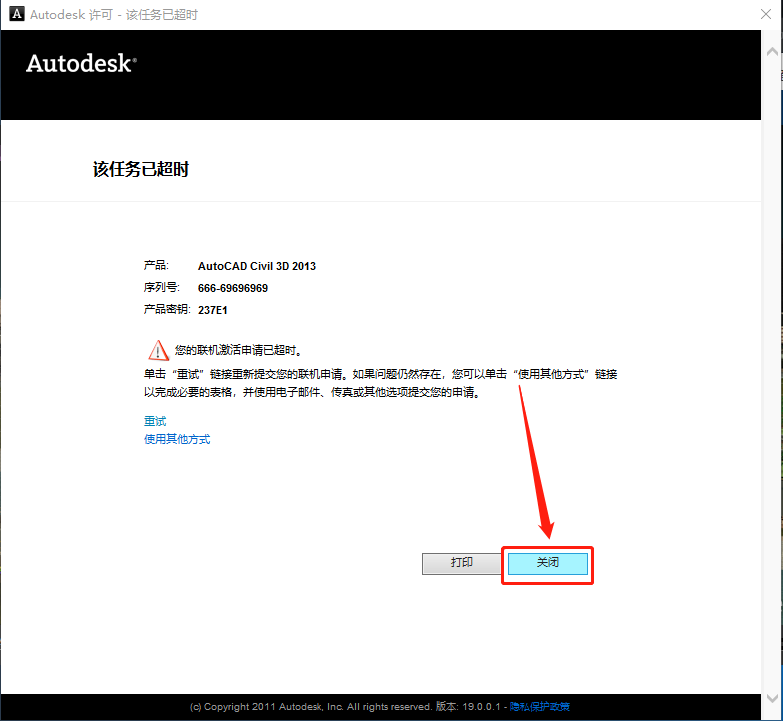Screen dimensions: 783x721
Task: Click the scrollbar up arrow
Action: 772,51
